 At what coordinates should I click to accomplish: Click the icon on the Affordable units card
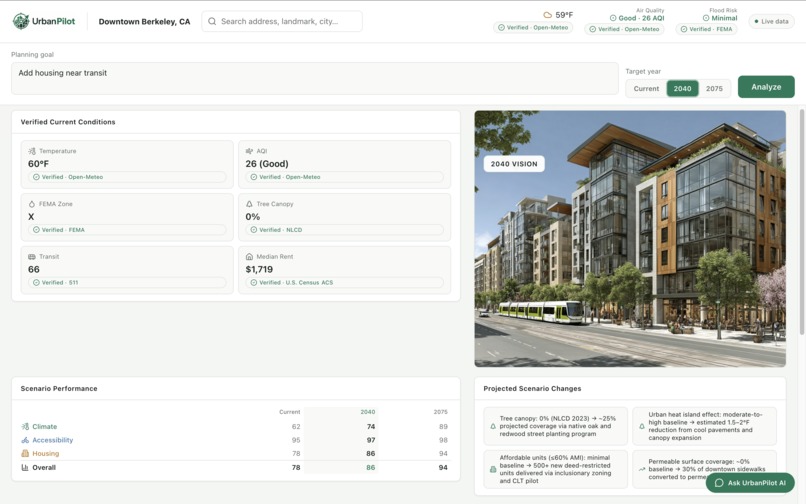(493, 470)
